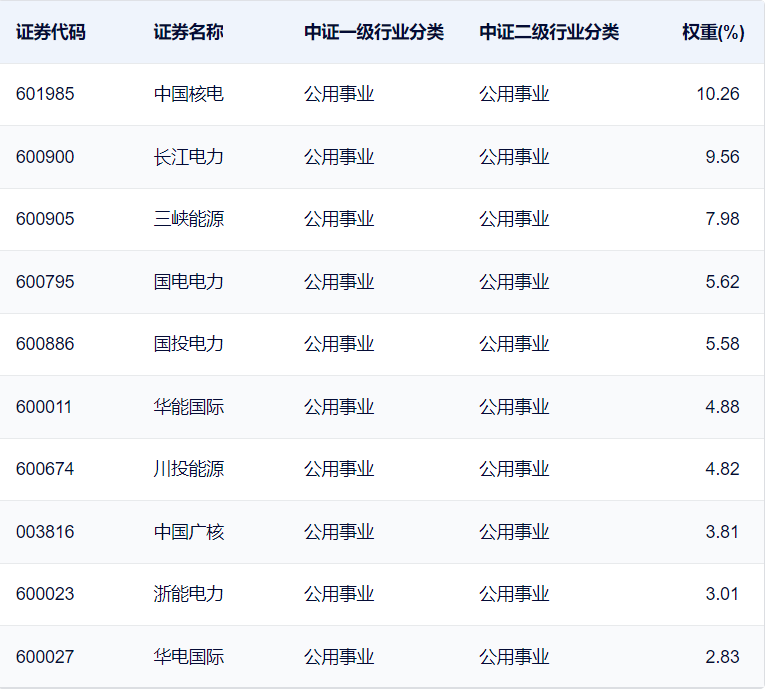Click the weight value 10.26
Screen dimensions: 766x690
pyautogui.click(x=718, y=94)
